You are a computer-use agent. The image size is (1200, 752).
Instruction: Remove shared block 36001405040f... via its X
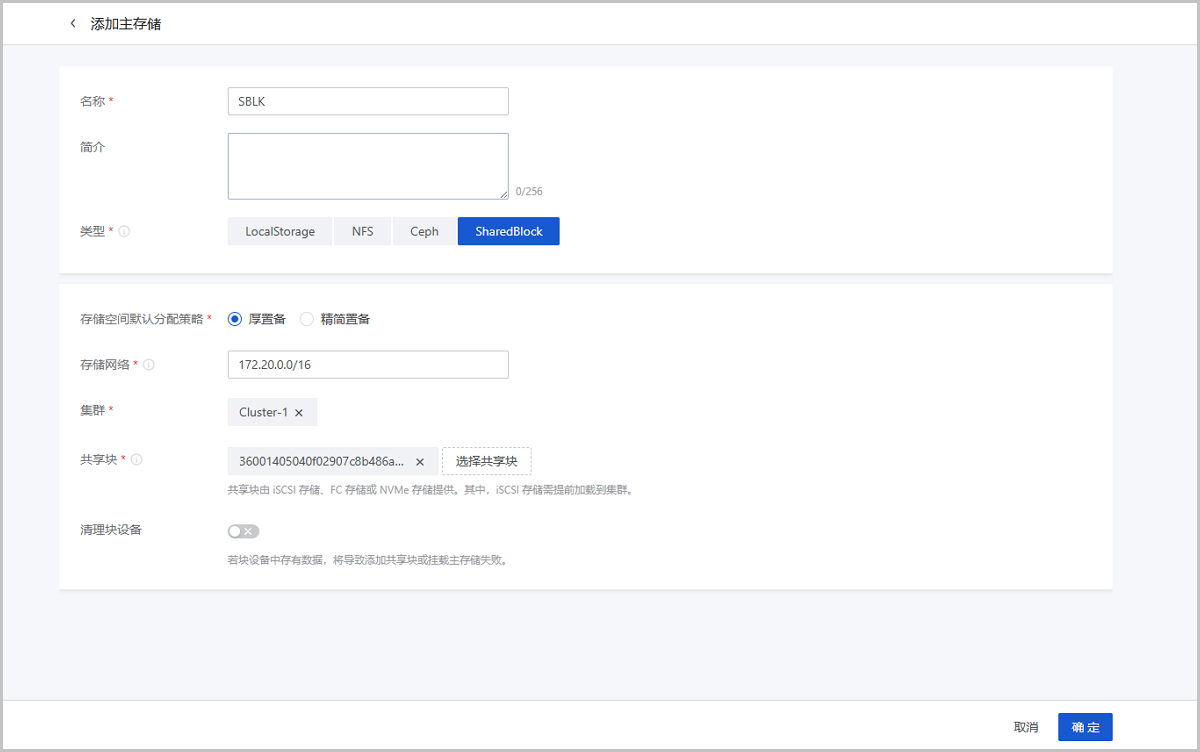pos(420,462)
